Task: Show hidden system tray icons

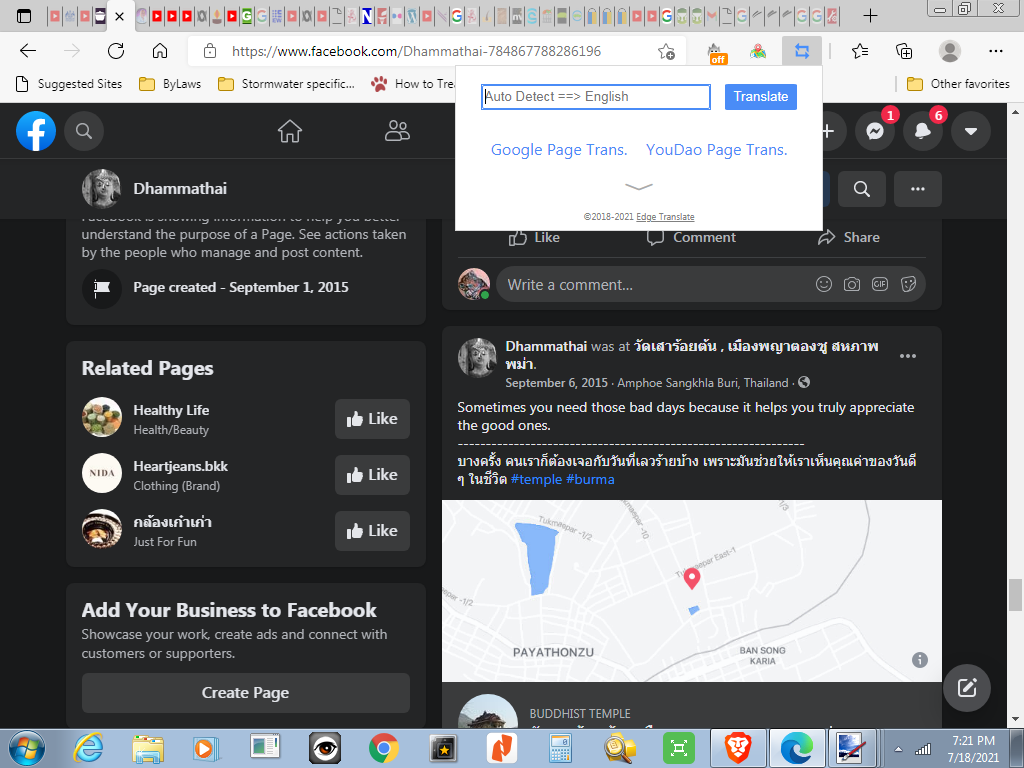Action: point(899,749)
